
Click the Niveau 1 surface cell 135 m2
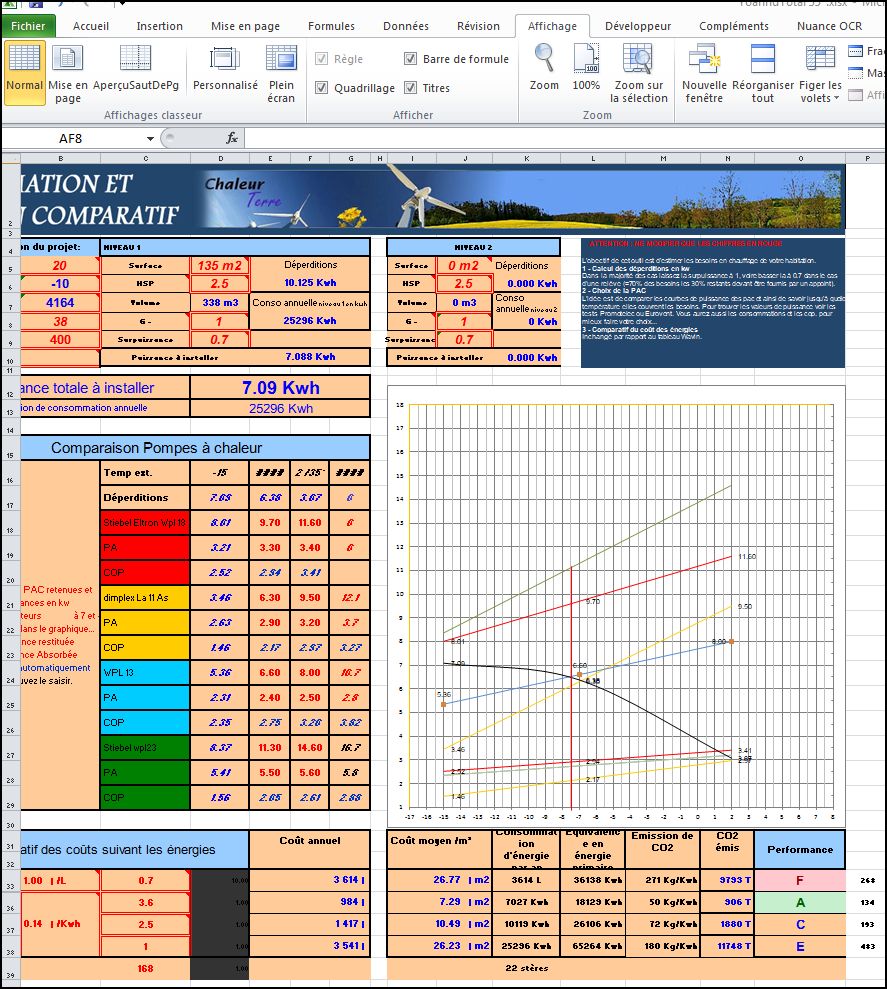[x=220, y=266]
